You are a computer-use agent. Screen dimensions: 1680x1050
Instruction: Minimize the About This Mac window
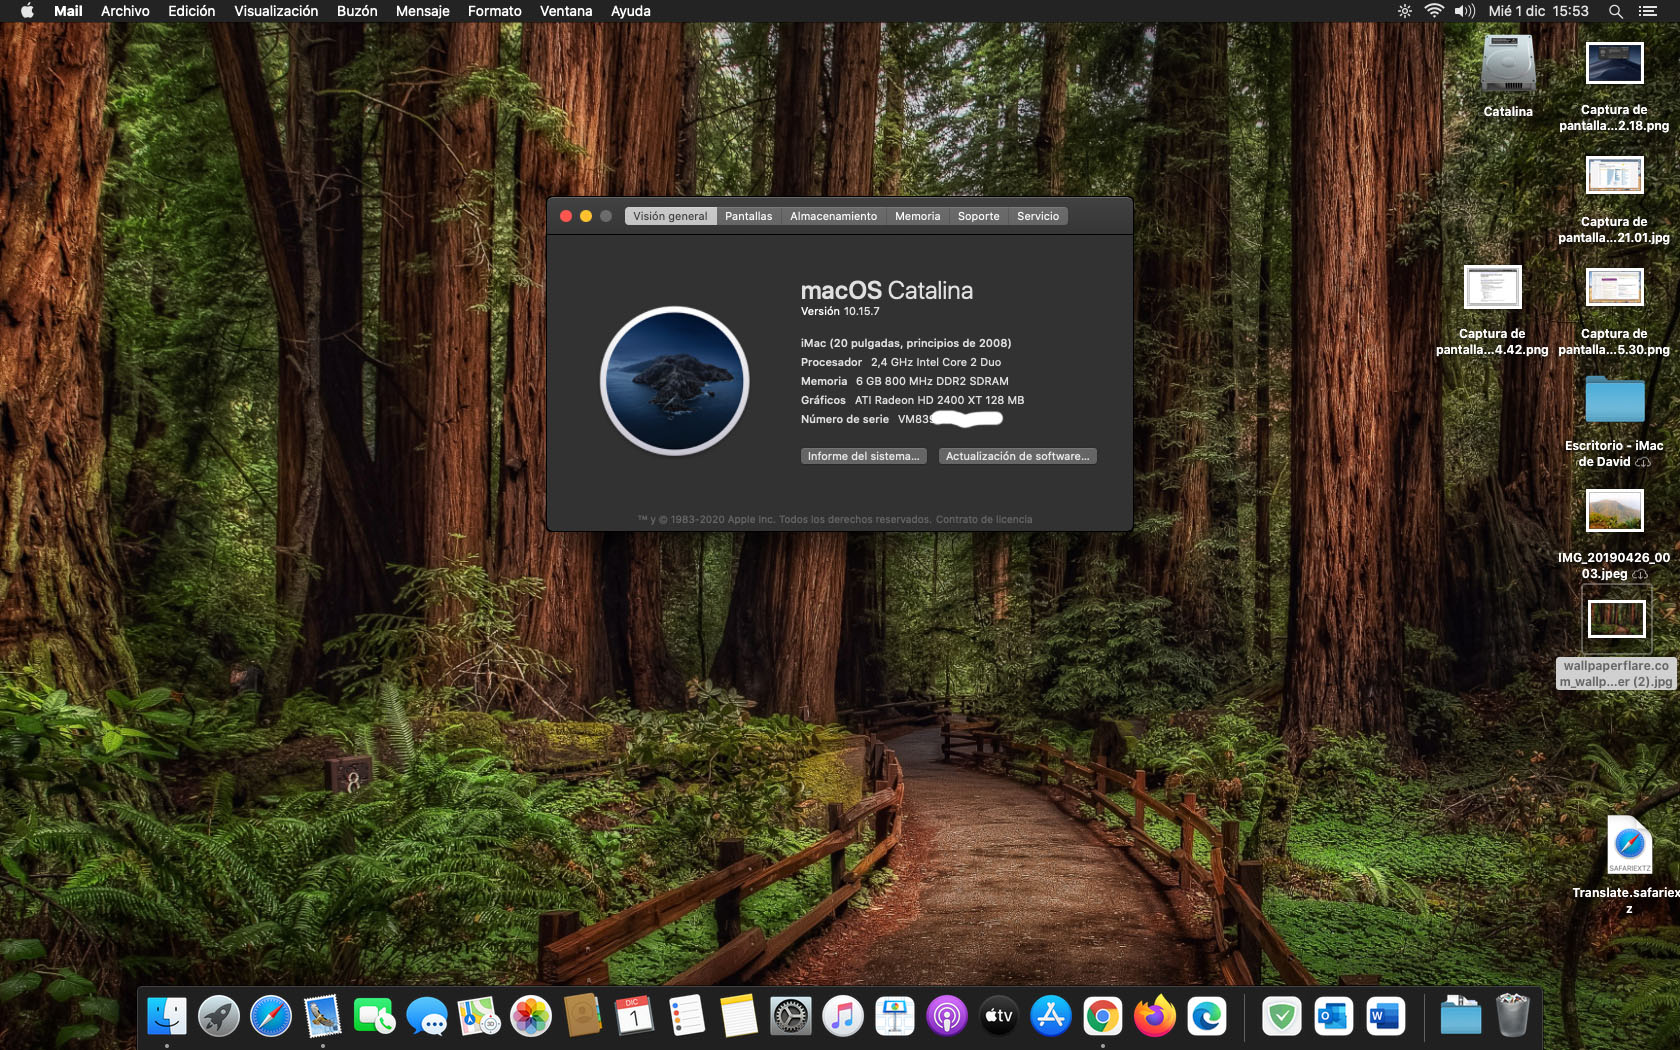click(586, 216)
